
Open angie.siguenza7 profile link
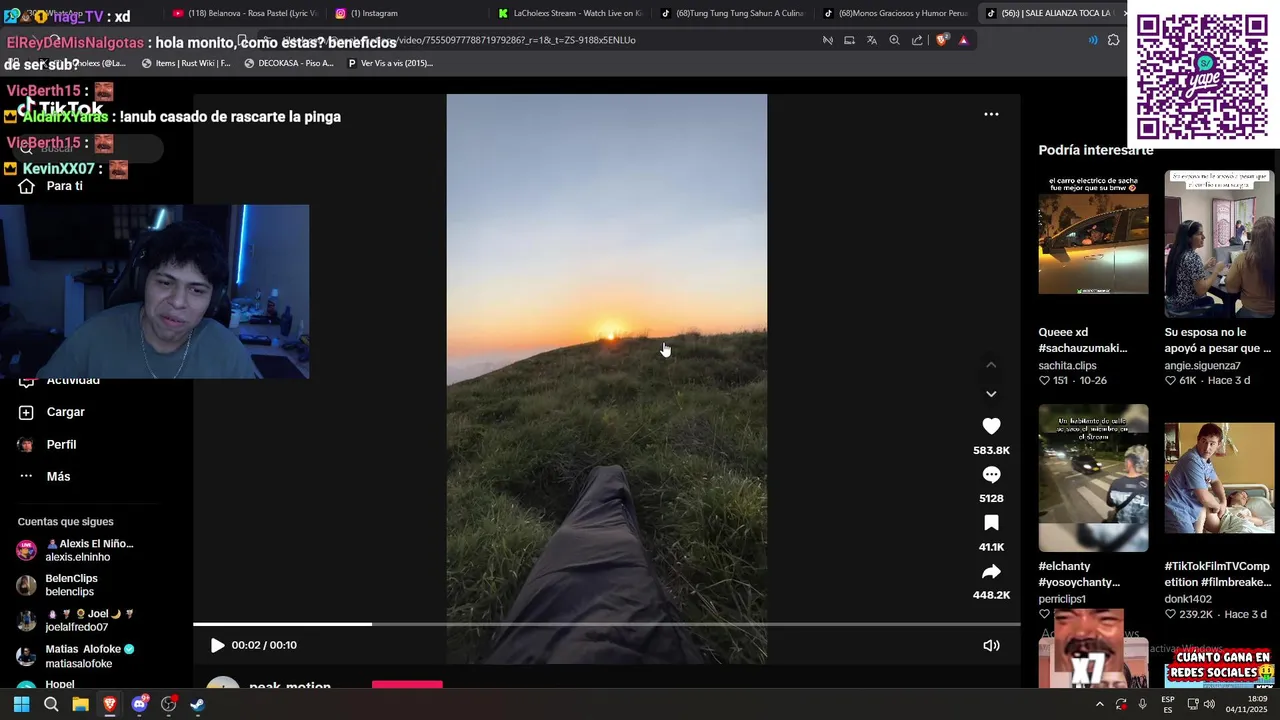[1202, 366]
